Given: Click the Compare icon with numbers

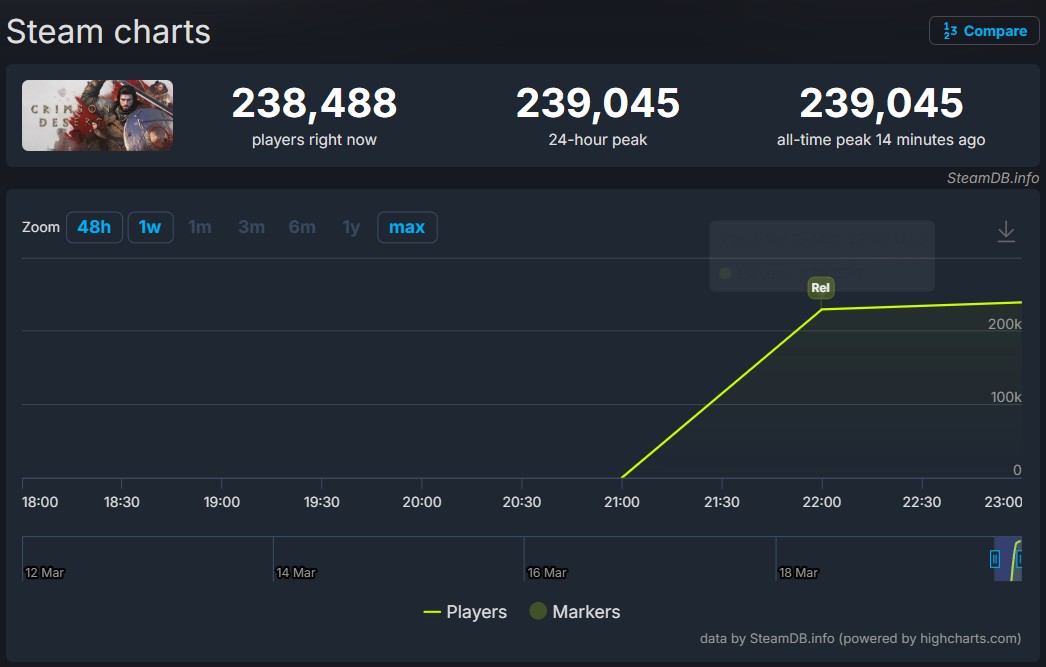Looking at the screenshot, I should pos(949,31).
